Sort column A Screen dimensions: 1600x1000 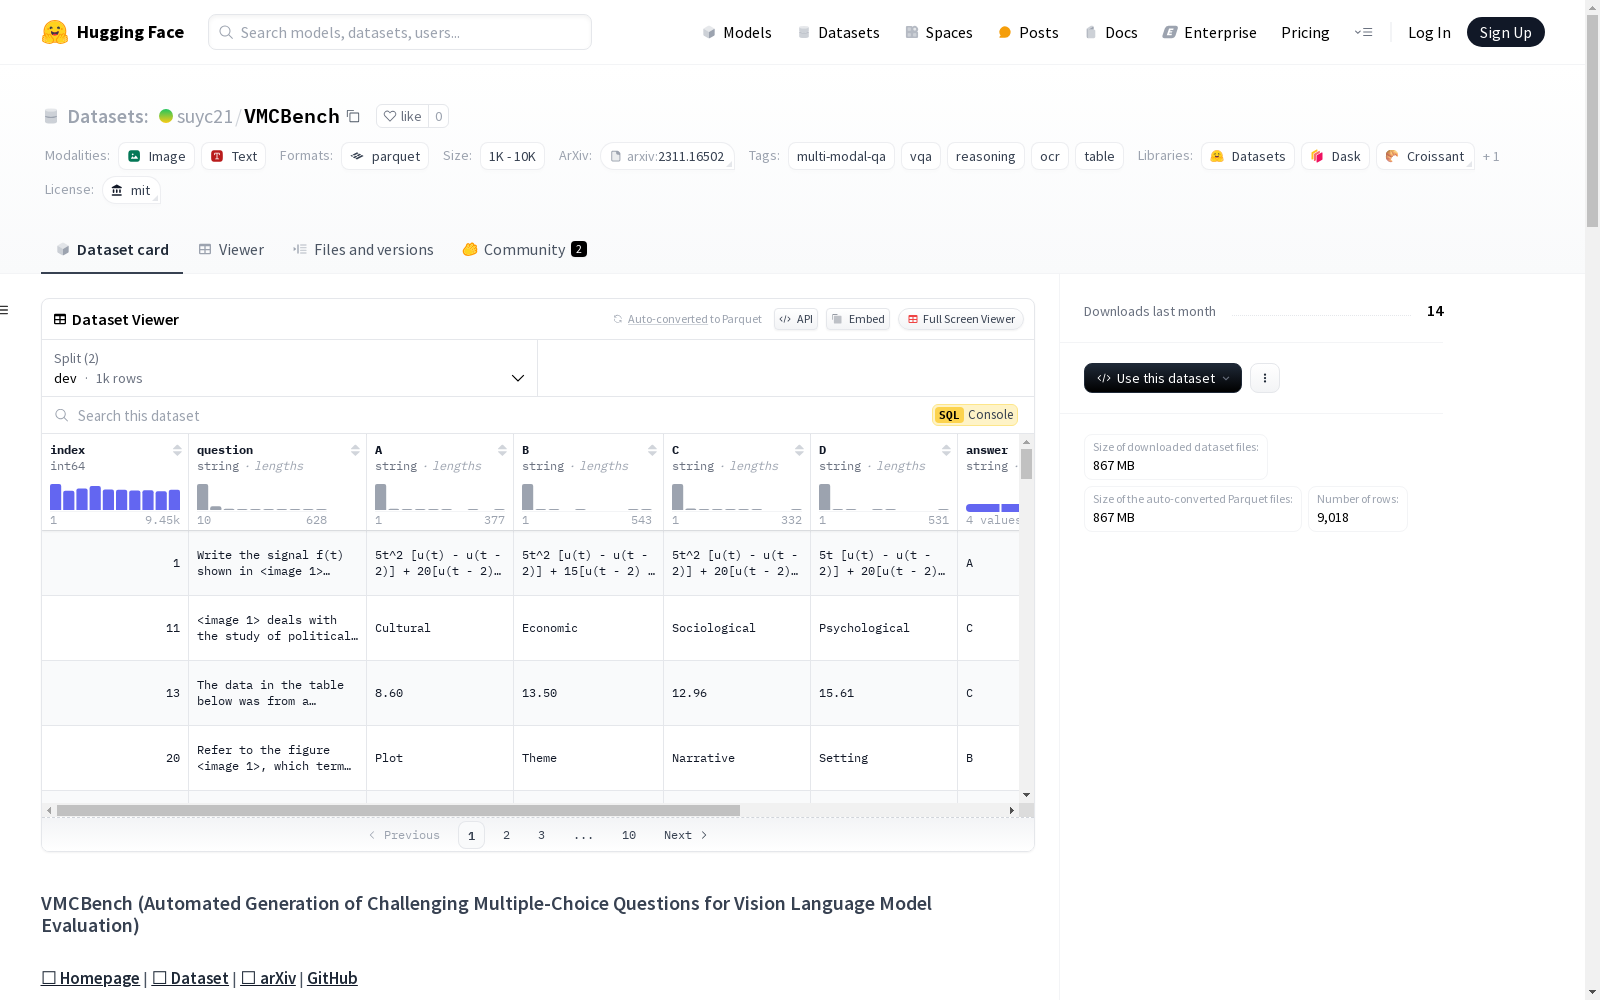[502, 450]
